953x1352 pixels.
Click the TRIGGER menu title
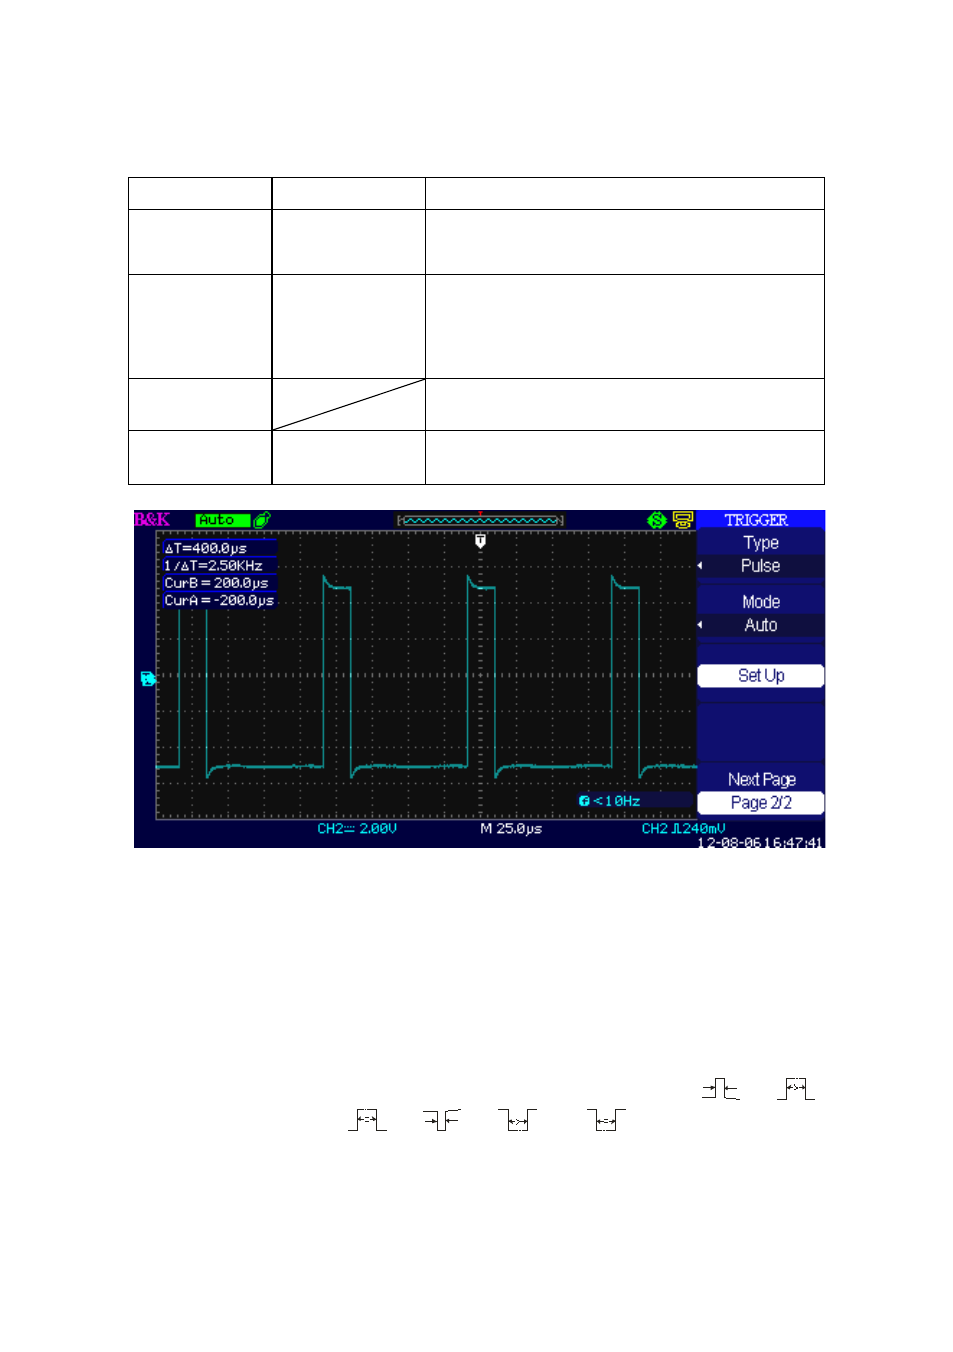[x=756, y=520]
